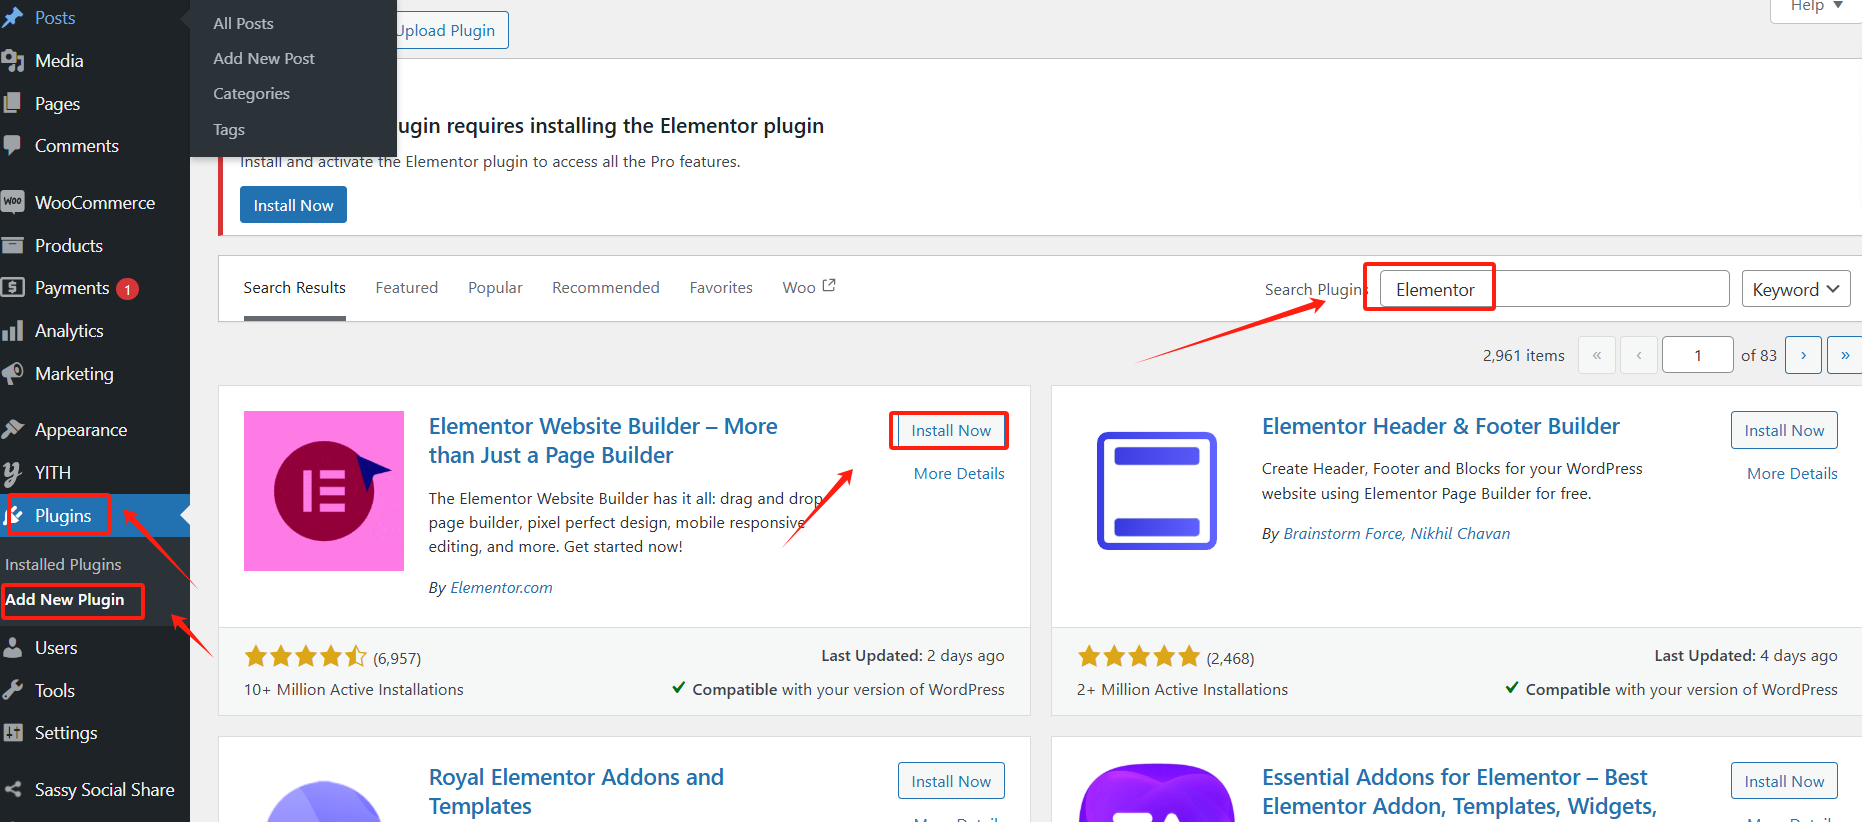Click the Media sidebar icon
Viewport: 1862px width, 822px height.
[x=13, y=61]
